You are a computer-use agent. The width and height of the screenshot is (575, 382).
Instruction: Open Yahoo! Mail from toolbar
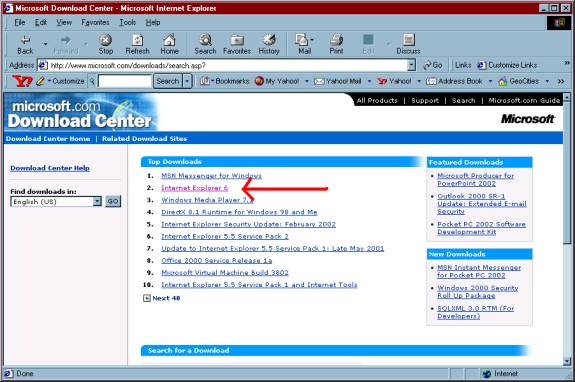(338, 81)
